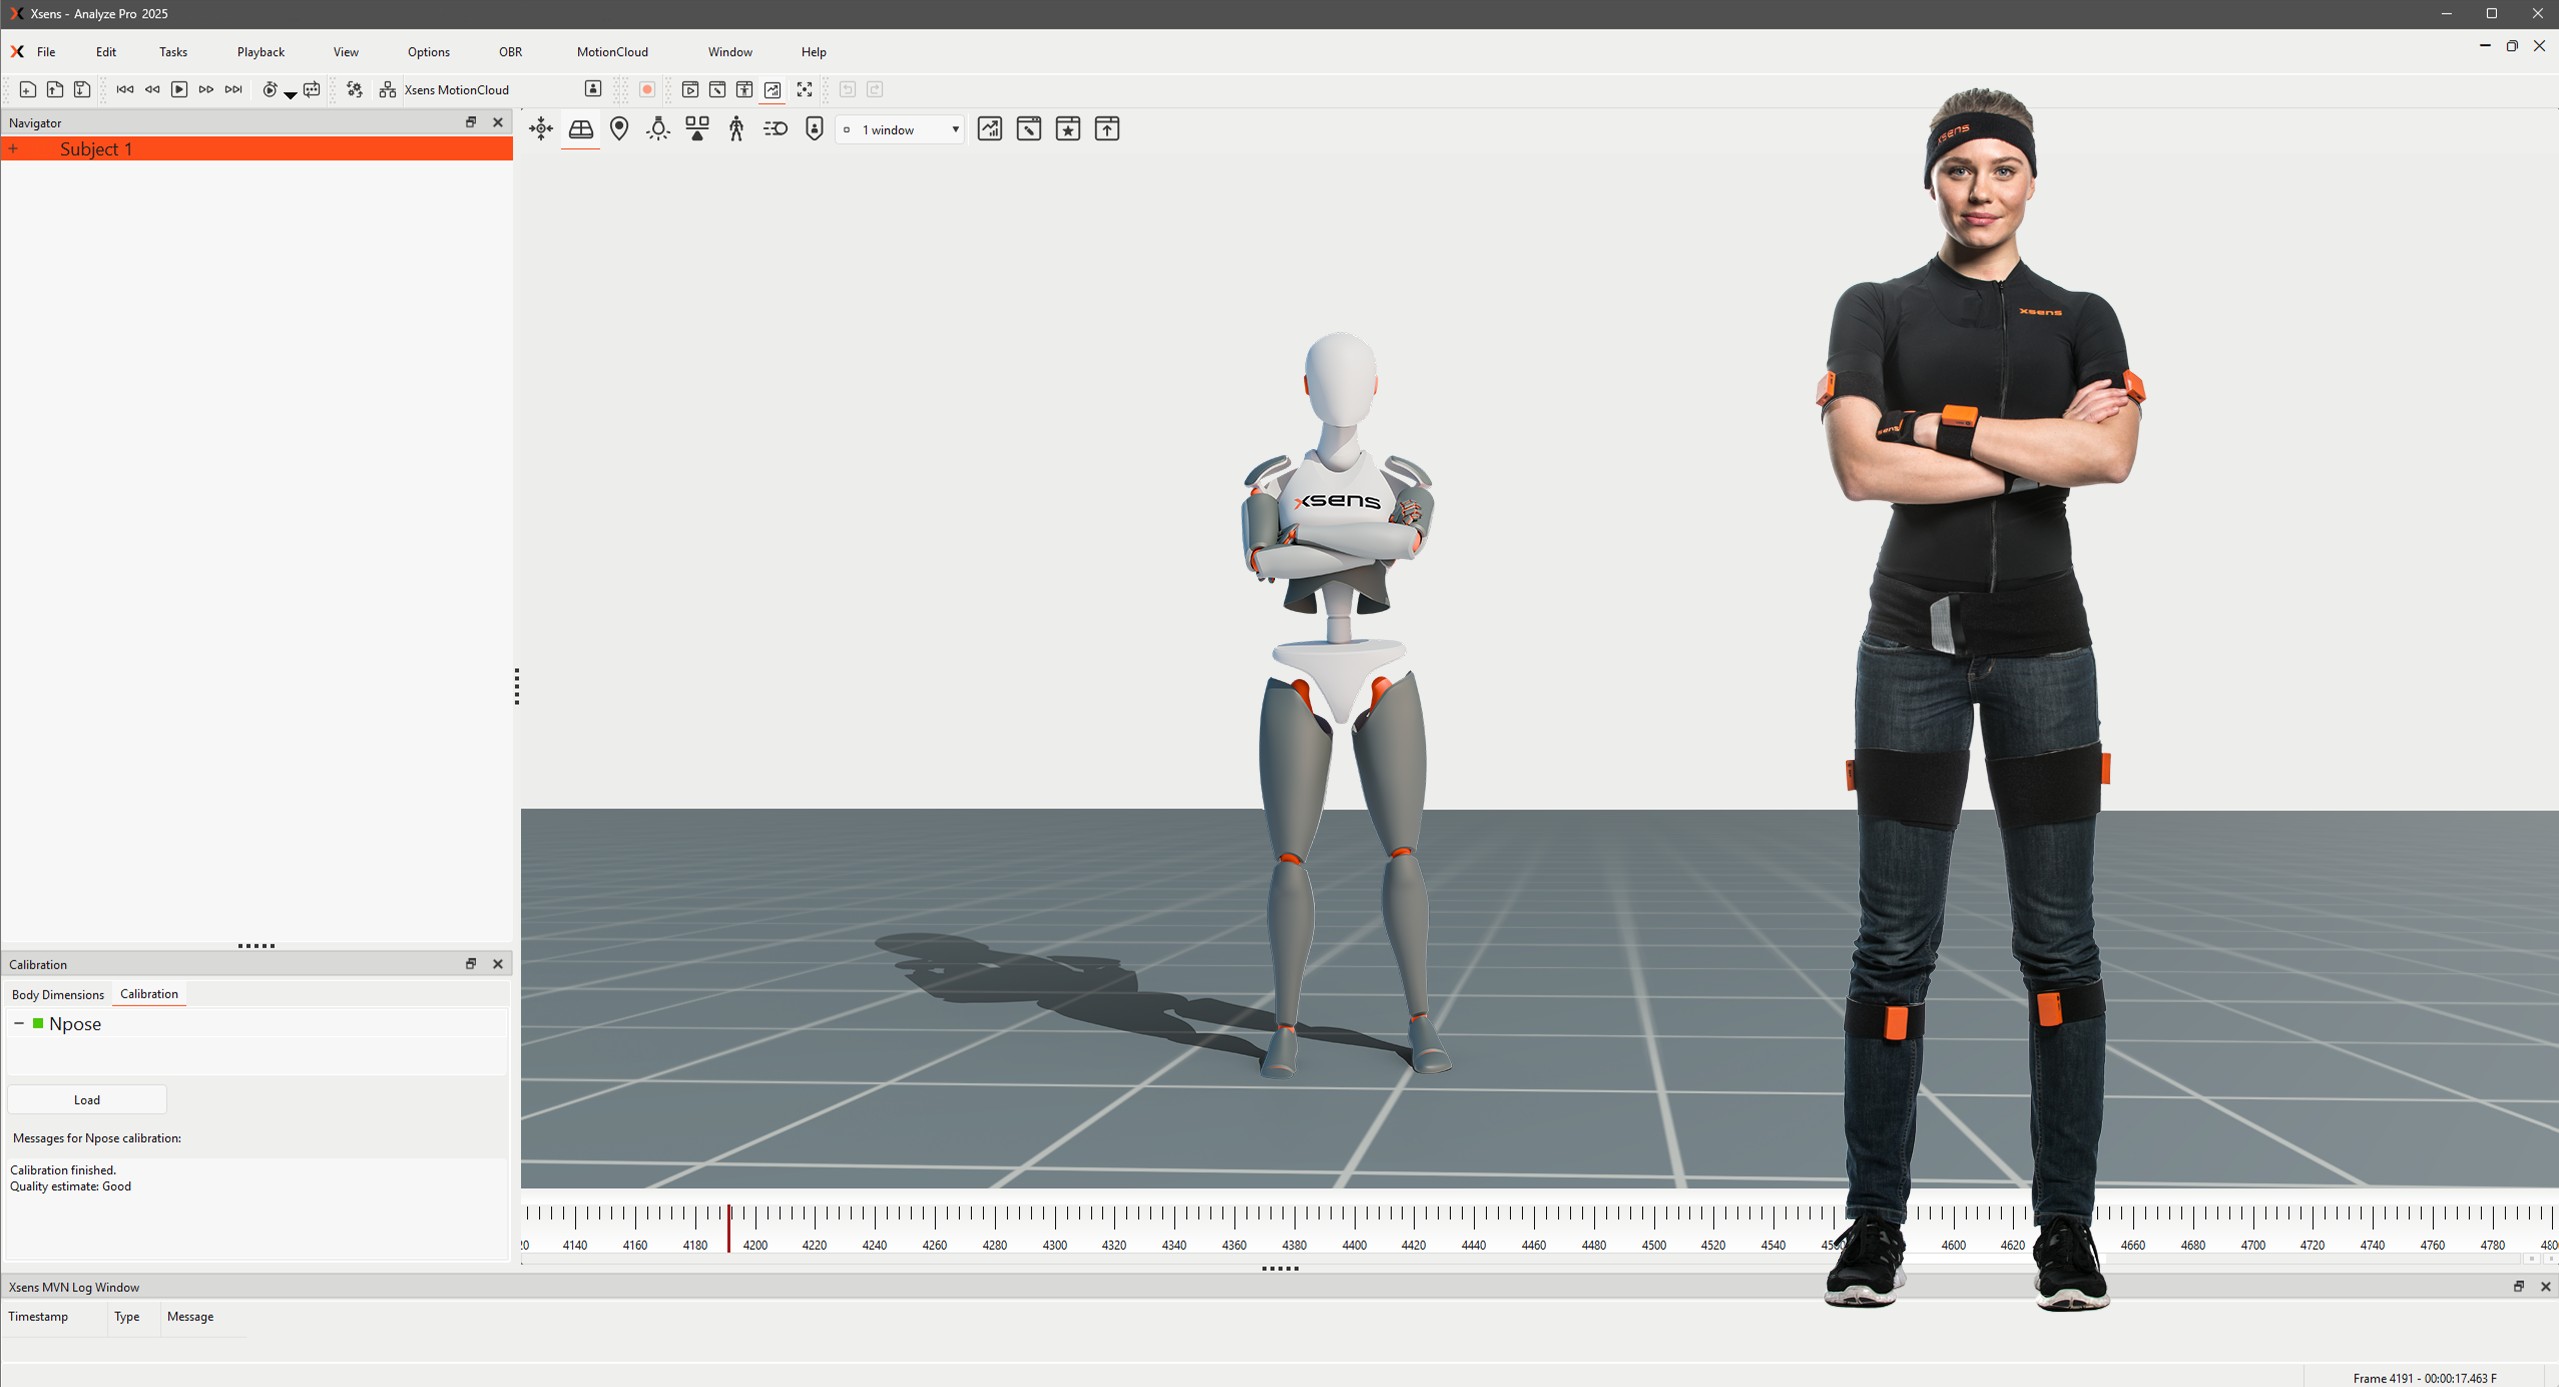Open the MotionCloud menu
This screenshot has width=2559, height=1387.
tap(612, 52)
